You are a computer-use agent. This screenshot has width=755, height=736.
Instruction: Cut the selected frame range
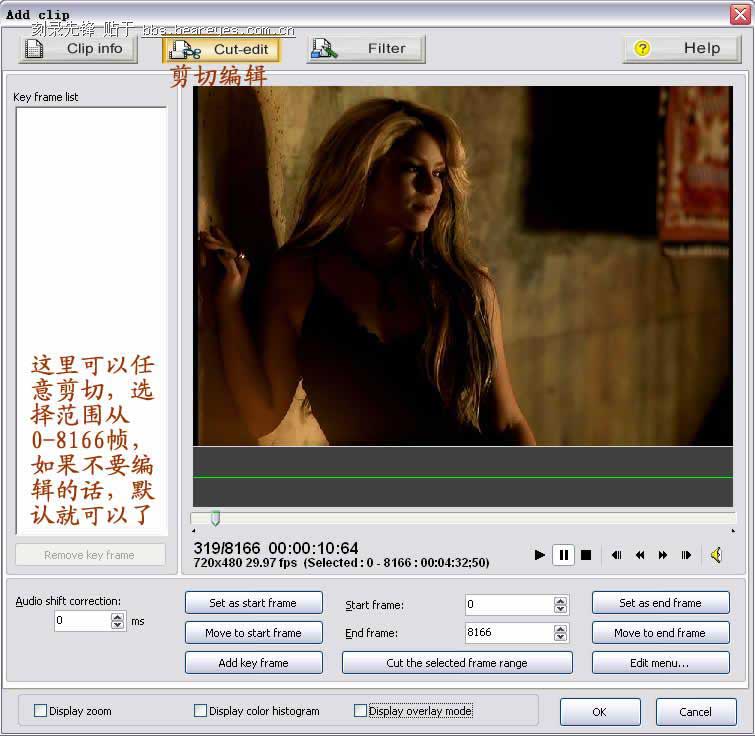(457, 663)
